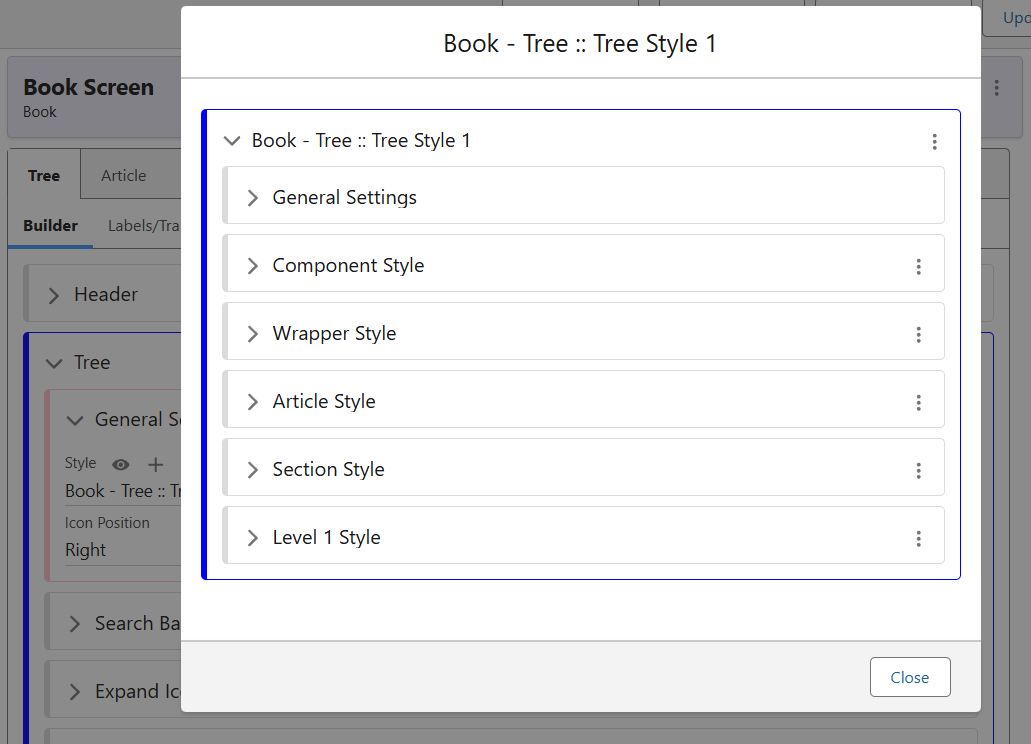
Task: Open kebab menu for Section Style
Action: [x=918, y=471]
